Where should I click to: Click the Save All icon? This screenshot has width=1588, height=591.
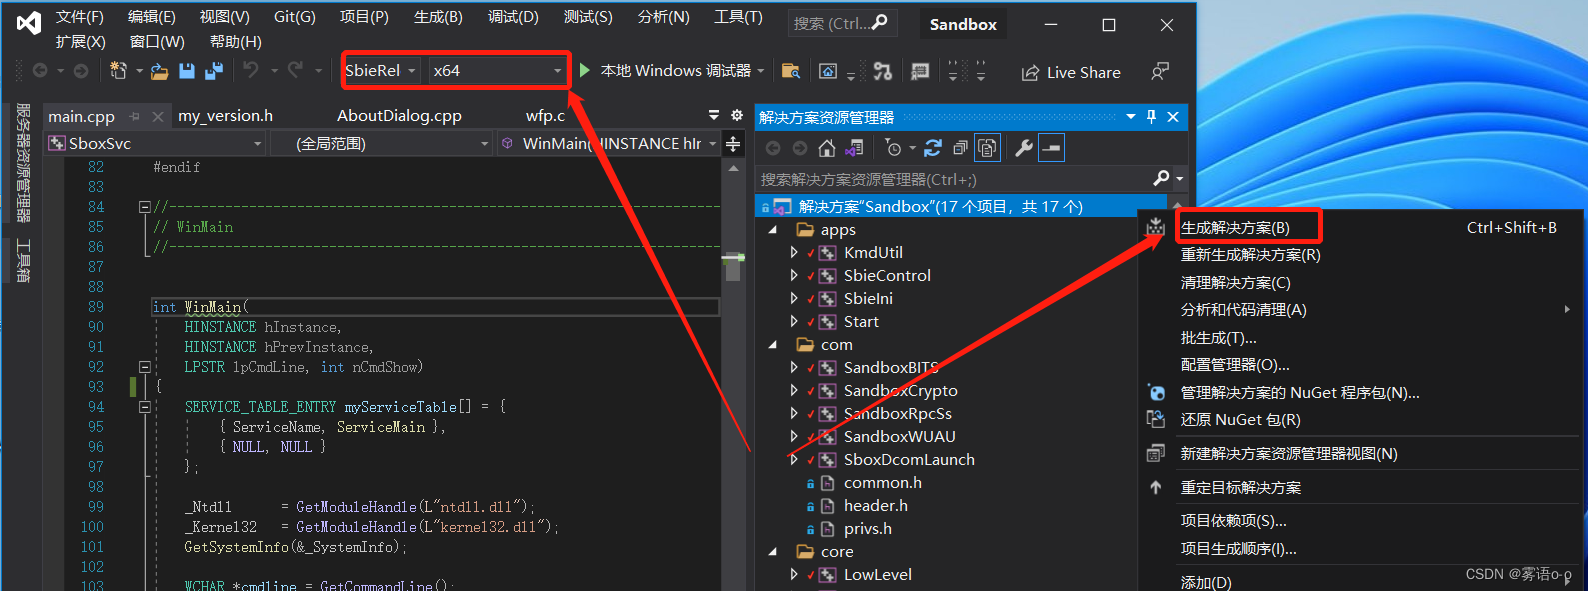213,71
